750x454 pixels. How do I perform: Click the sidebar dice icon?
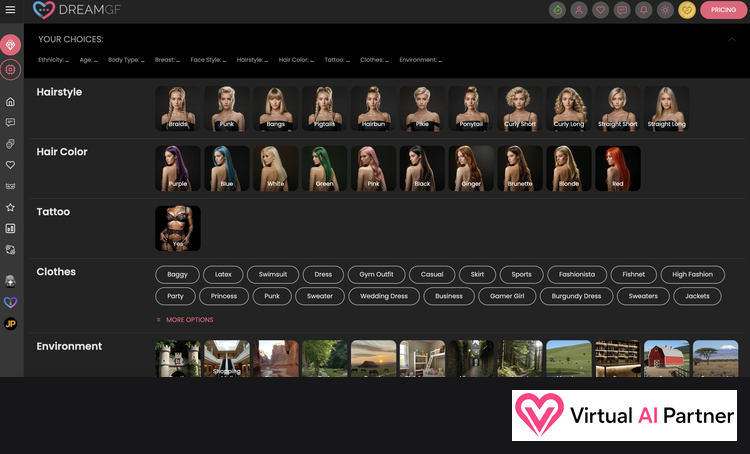11,250
